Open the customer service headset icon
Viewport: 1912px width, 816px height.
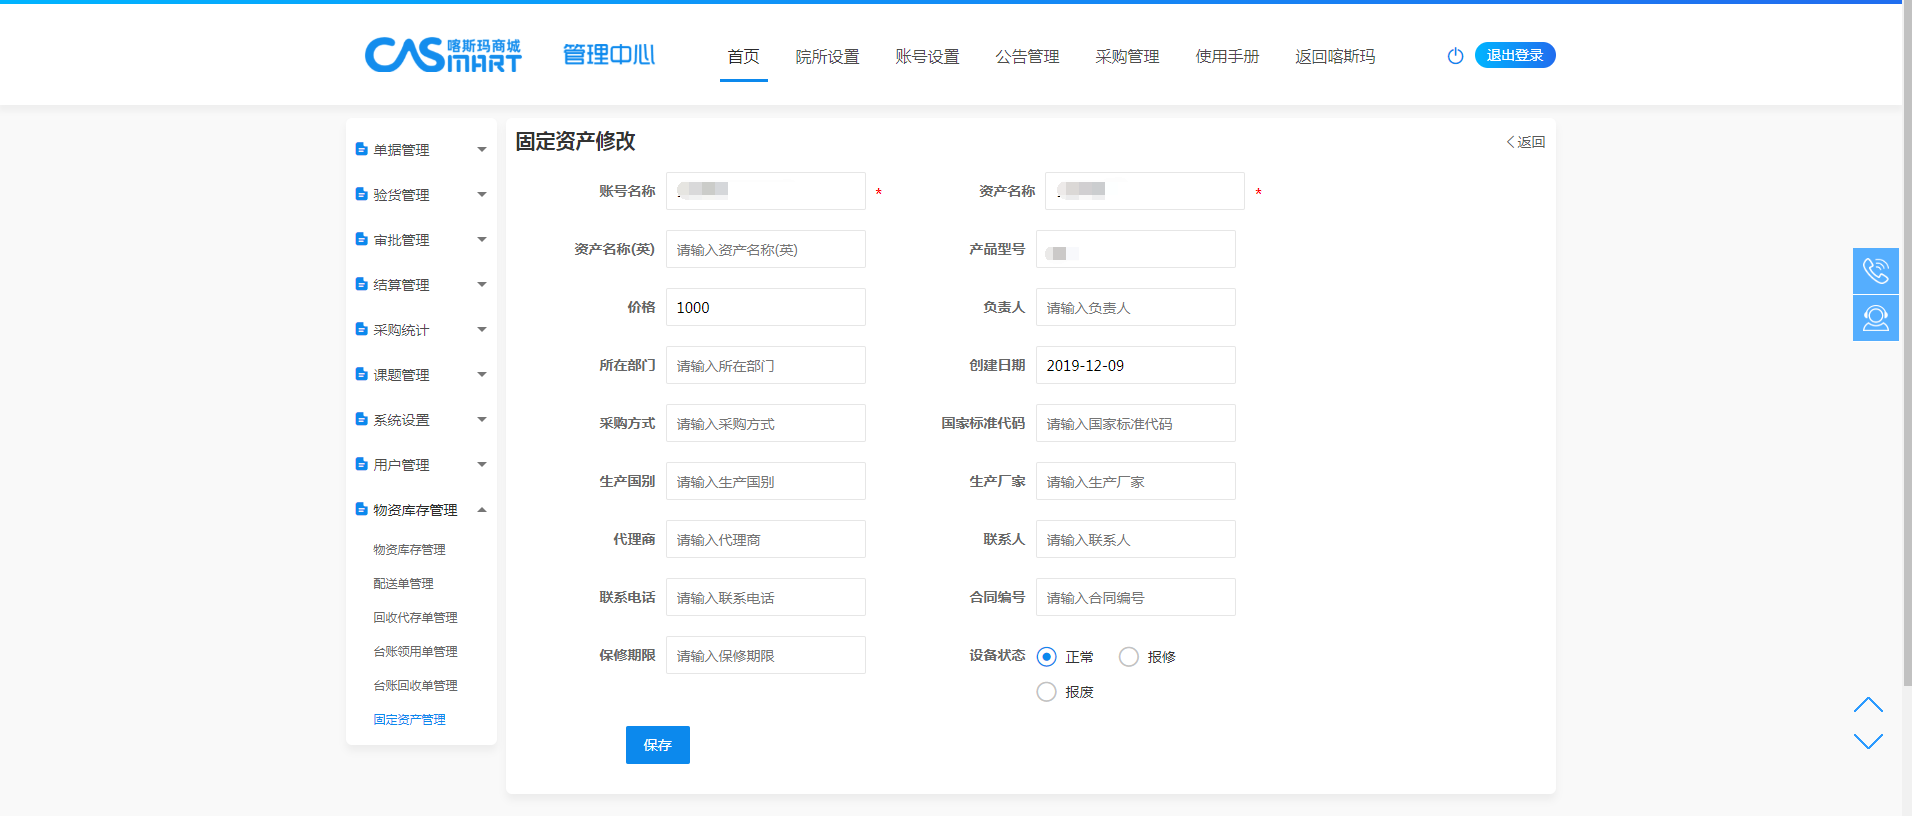click(x=1875, y=318)
